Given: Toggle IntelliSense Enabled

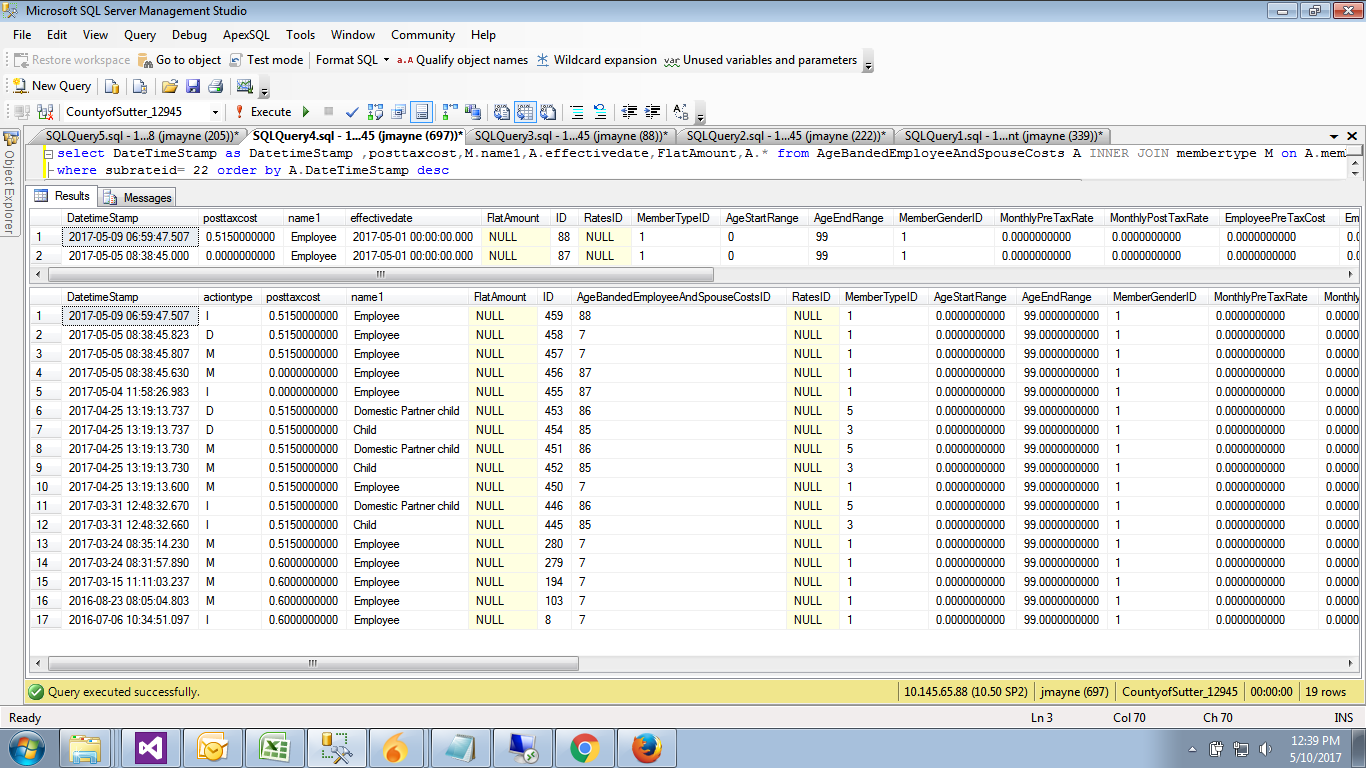Looking at the screenshot, I should tap(422, 112).
